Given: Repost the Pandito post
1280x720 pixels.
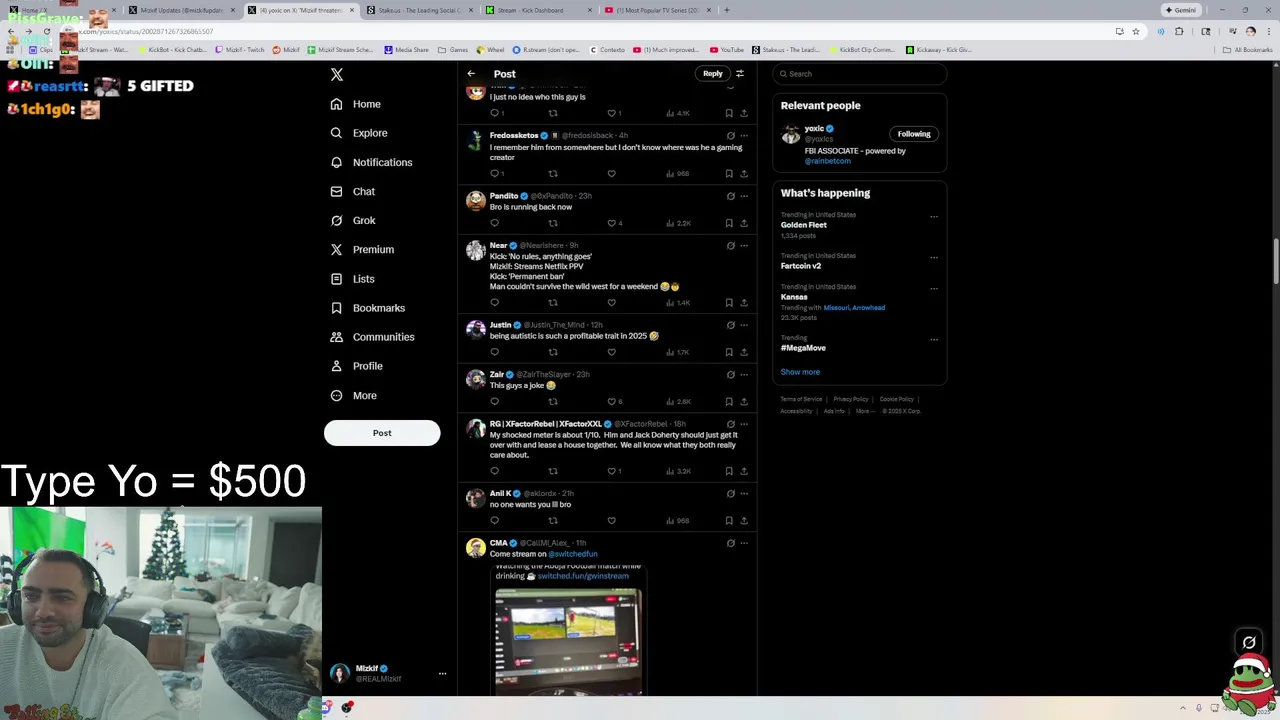Looking at the screenshot, I should [x=553, y=223].
